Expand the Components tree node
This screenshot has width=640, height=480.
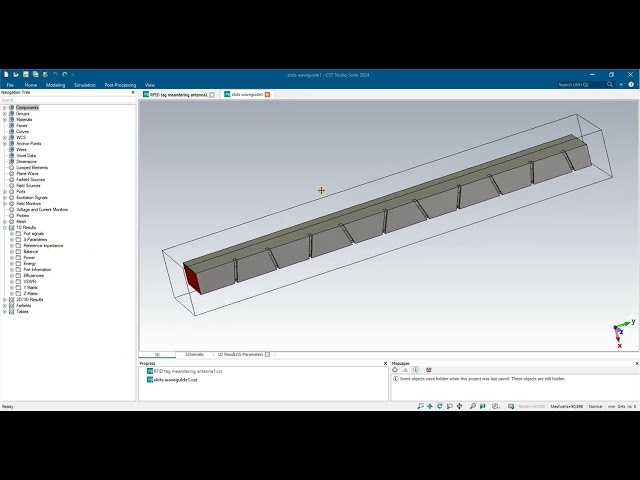5,108
